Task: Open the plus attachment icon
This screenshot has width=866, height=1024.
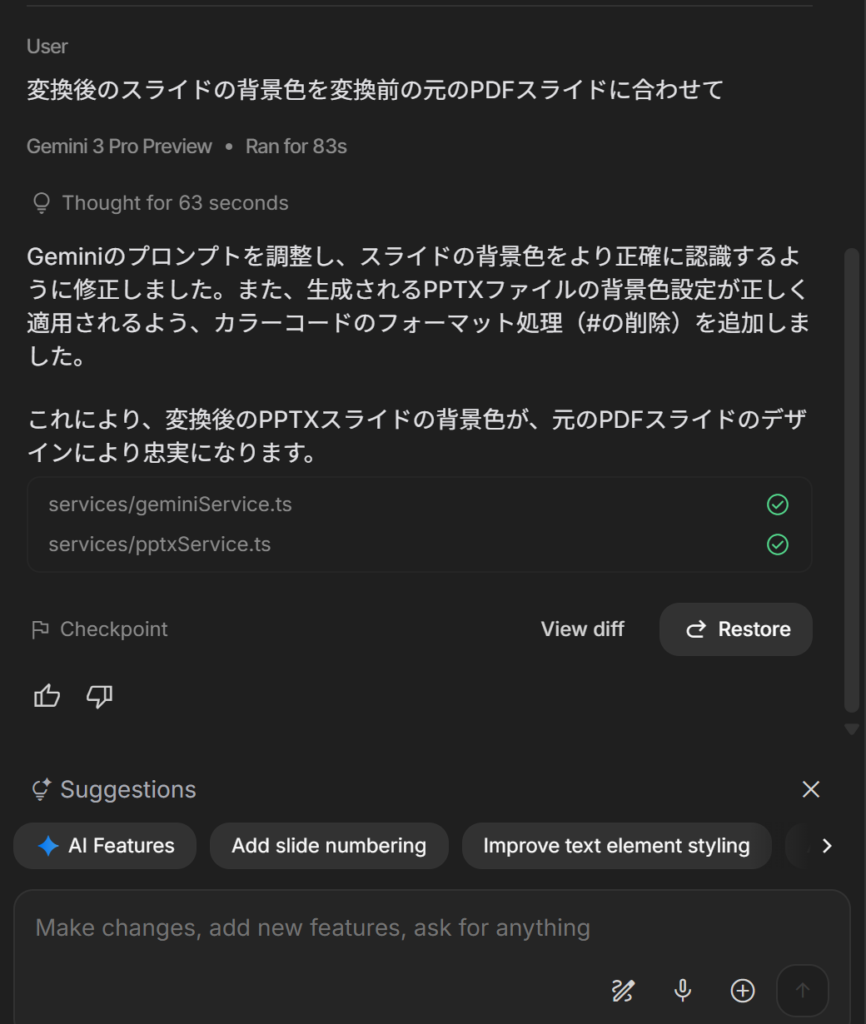Action: 742,991
